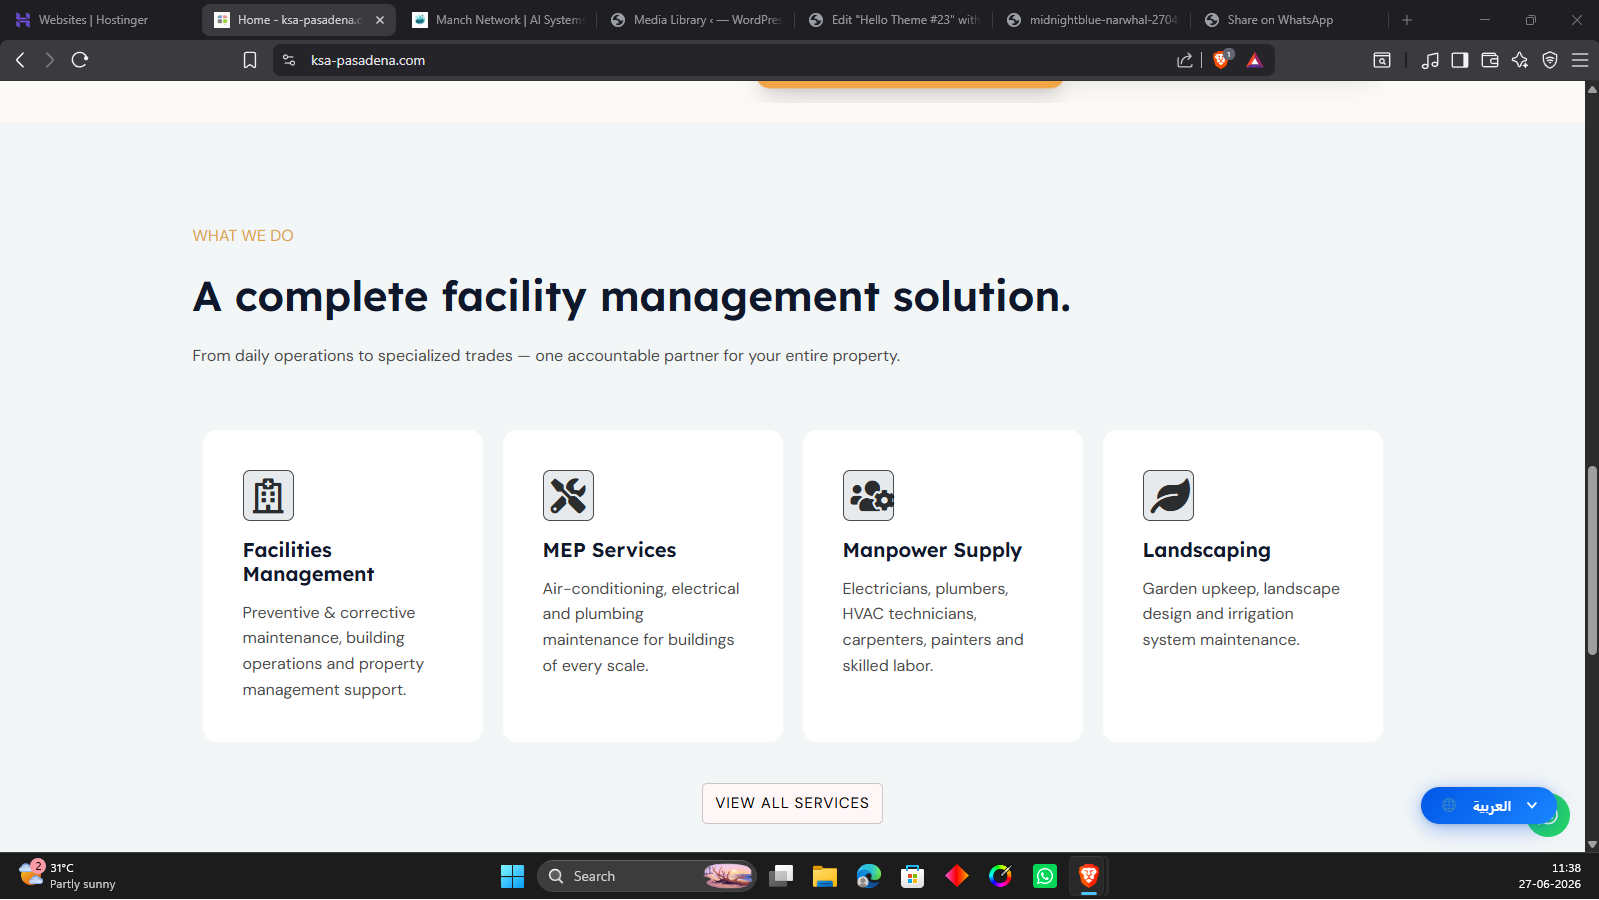Open the Leo AI sparkle icon
The height and width of the screenshot is (900, 1599).
pyautogui.click(x=1520, y=60)
